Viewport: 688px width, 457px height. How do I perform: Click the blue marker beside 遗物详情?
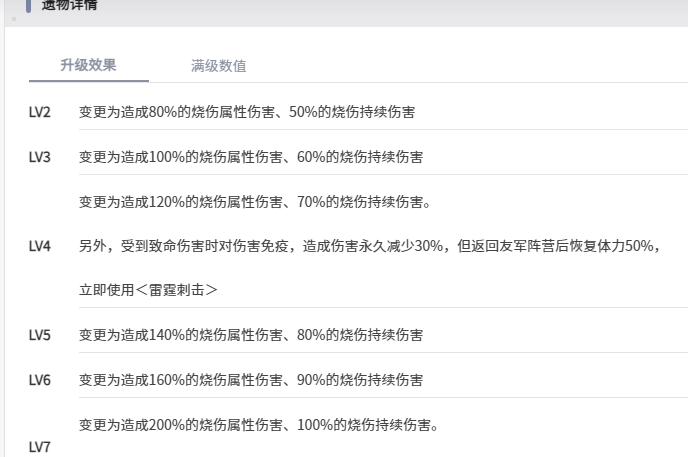coord(29,5)
